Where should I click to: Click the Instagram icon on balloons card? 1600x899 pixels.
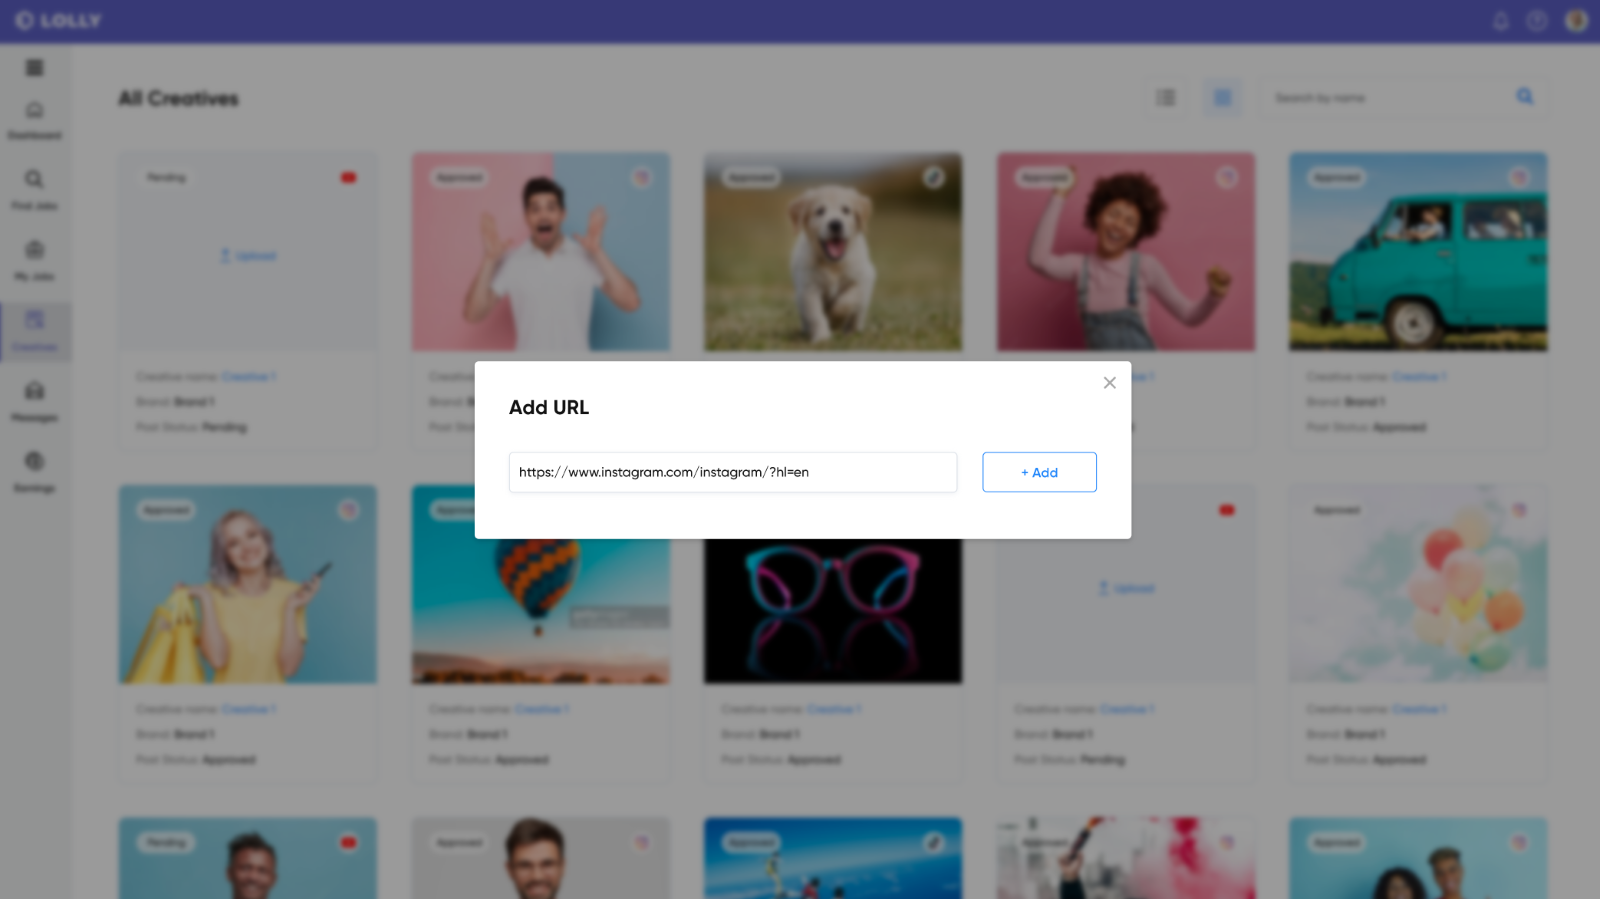tap(1519, 510)
